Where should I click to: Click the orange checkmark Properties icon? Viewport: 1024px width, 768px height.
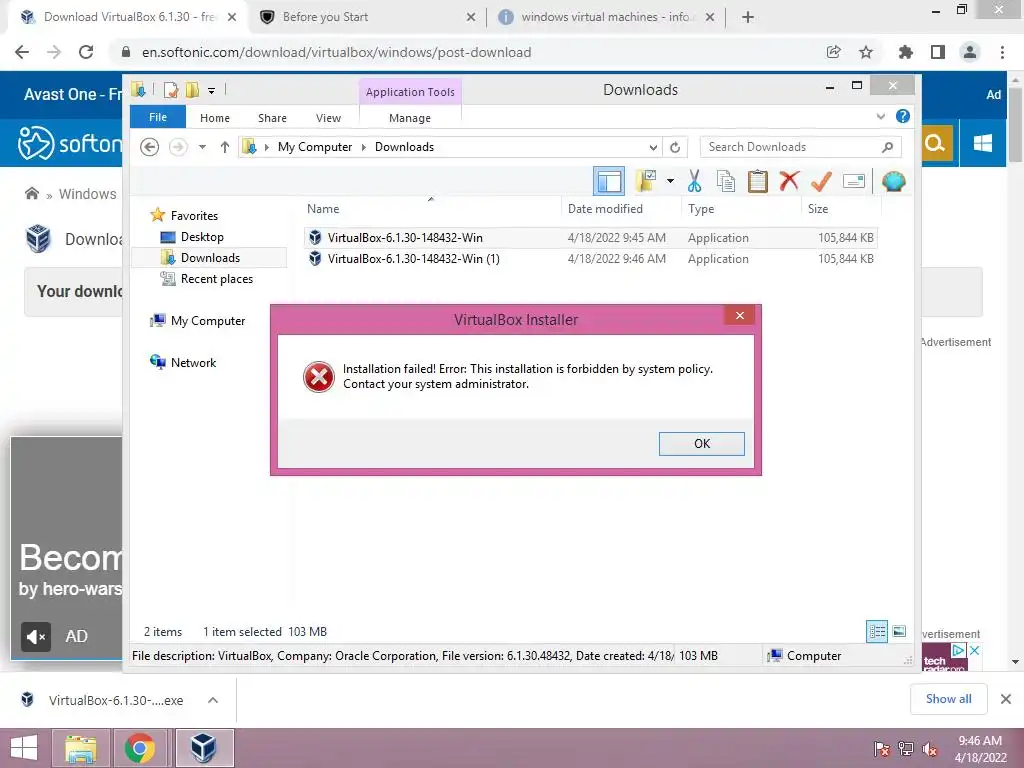click(821, 181)
